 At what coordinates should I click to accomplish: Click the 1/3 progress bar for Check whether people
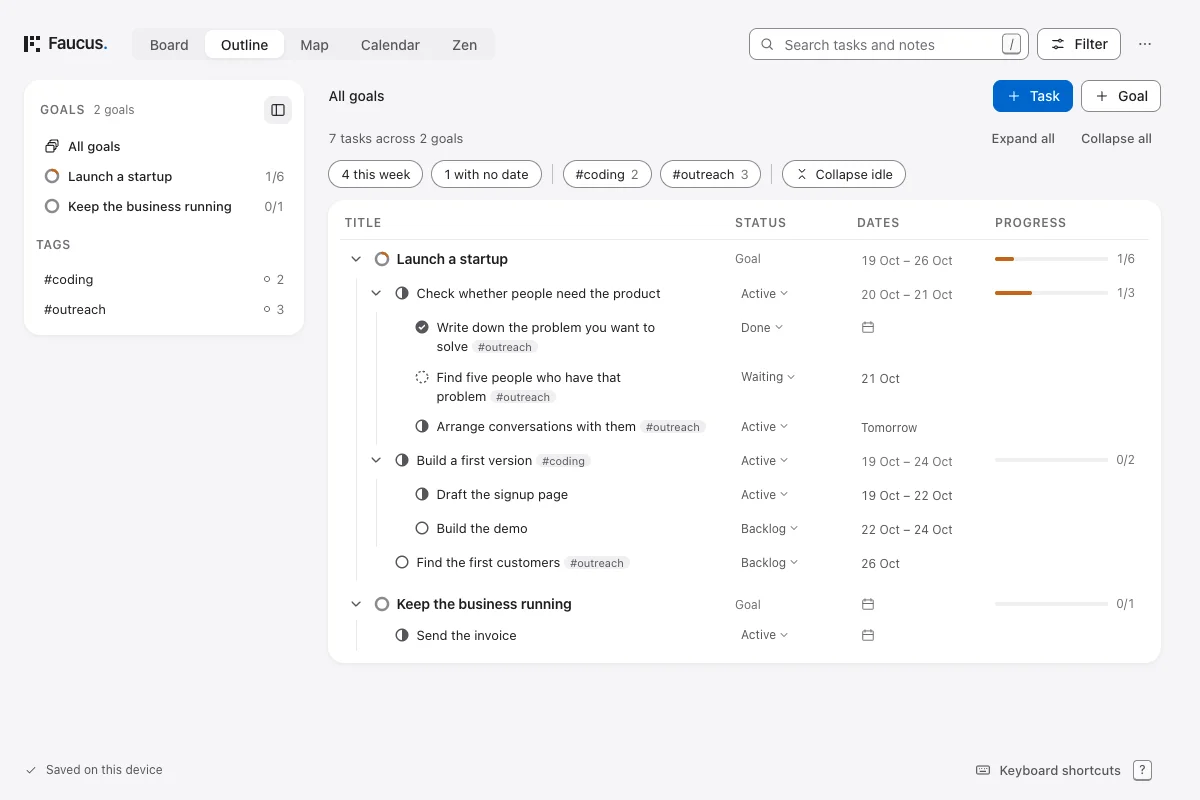(x=1051, y=293)
